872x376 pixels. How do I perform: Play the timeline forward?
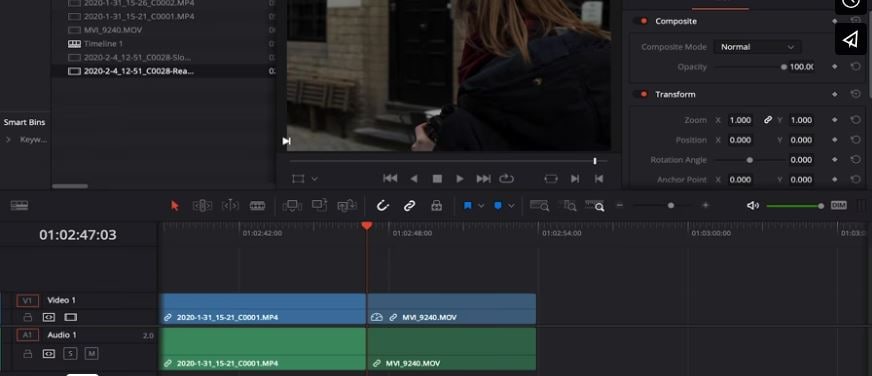coord(460,179)
